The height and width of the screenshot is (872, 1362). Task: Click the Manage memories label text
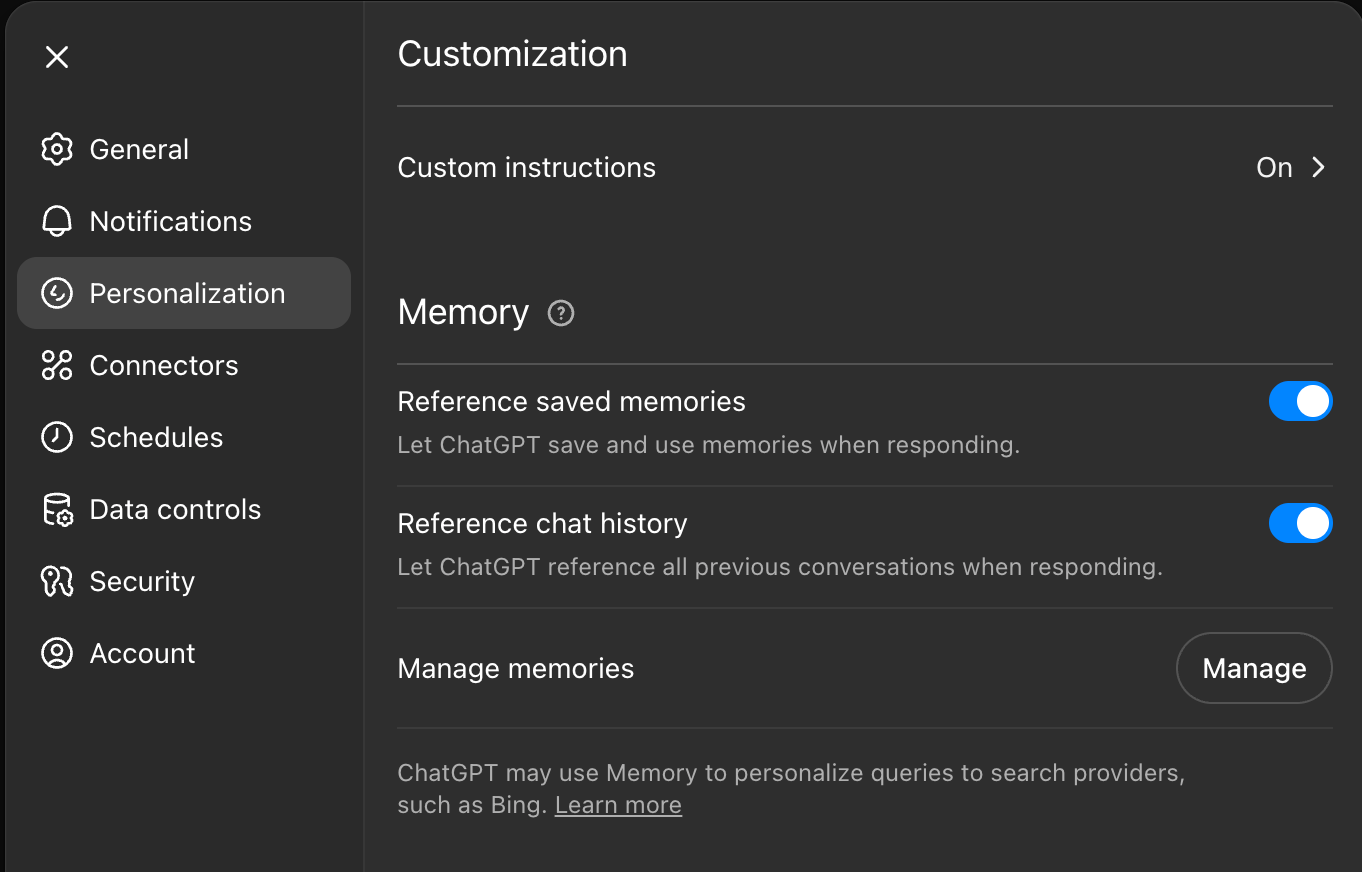[516, 668]
